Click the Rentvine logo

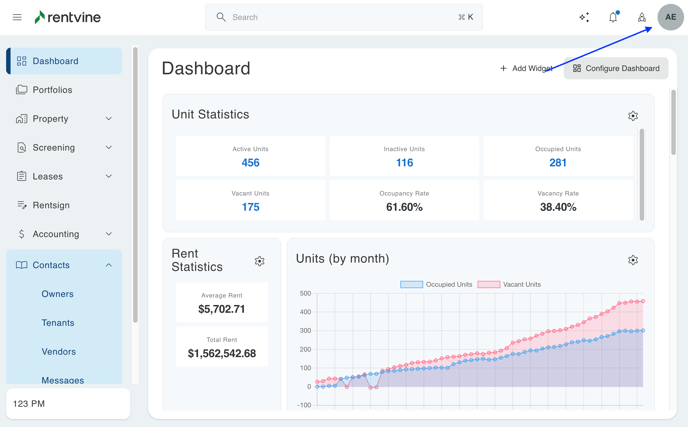pyautogui.click(x=67, y=17)
